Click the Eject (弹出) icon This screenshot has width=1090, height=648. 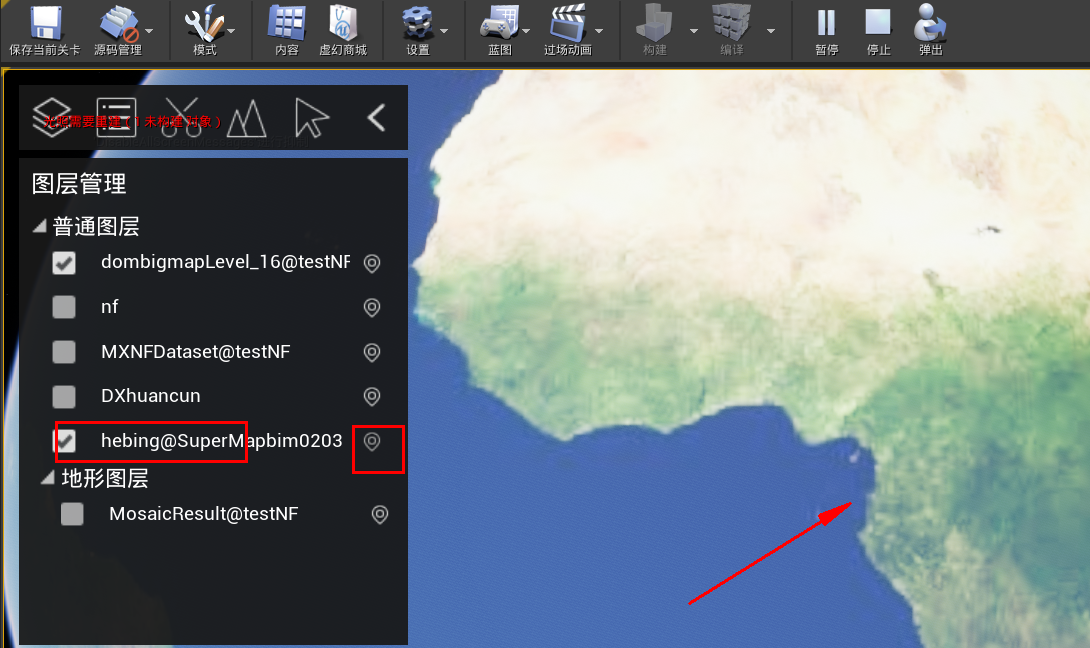click(x=930, y=23)
